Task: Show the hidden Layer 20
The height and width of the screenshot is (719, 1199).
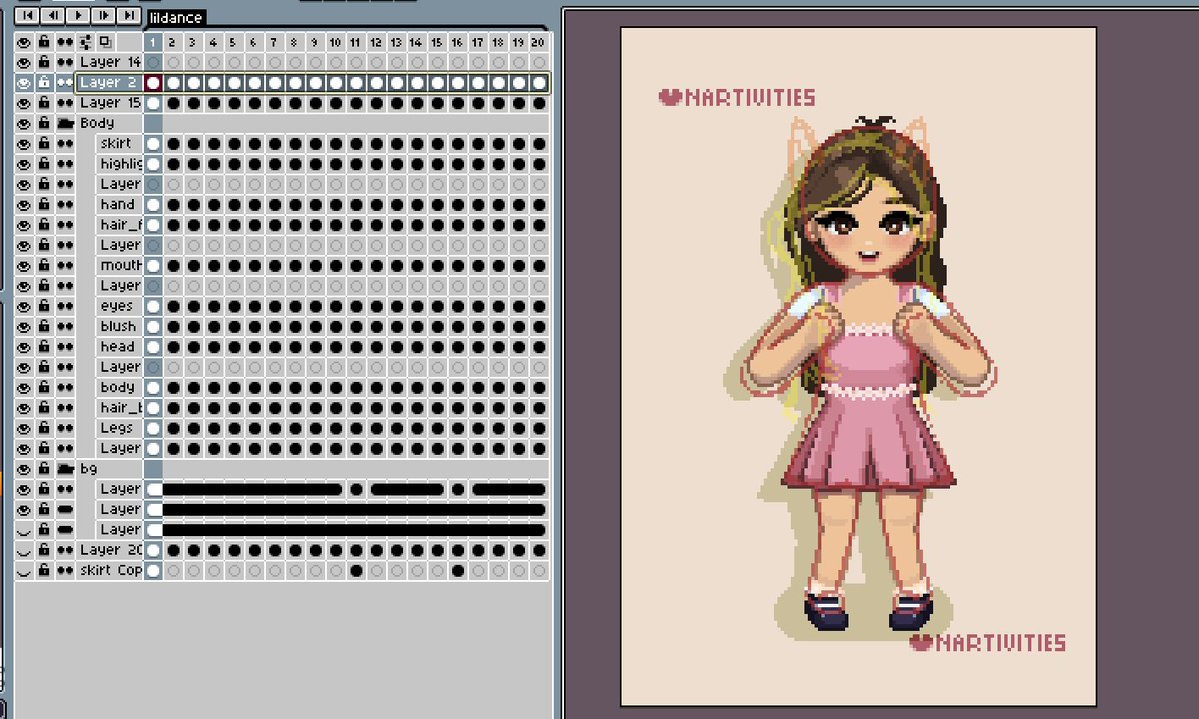Action: 24,550
